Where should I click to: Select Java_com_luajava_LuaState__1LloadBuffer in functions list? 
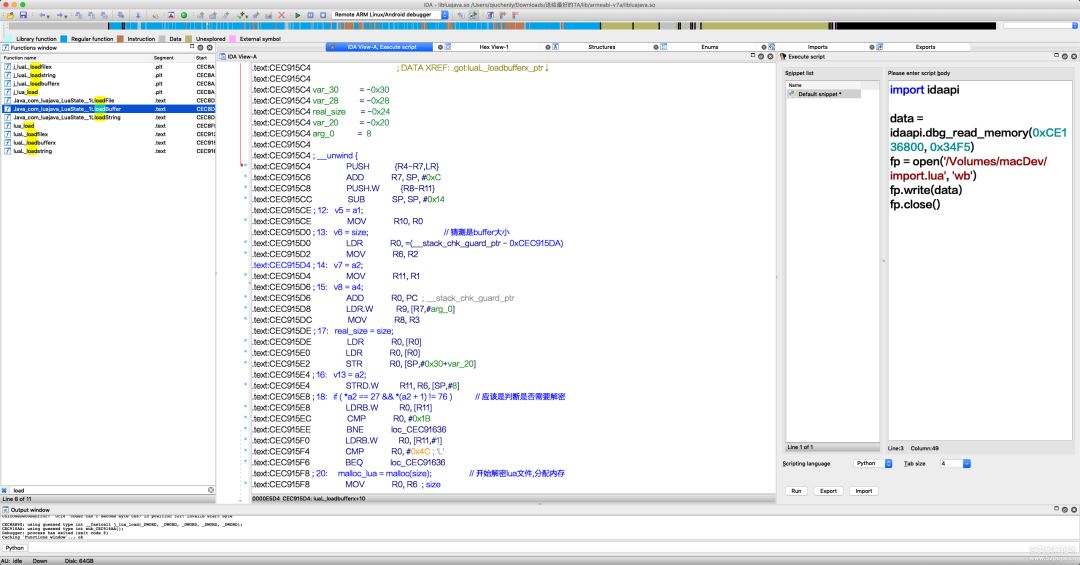tap(67, 109)
